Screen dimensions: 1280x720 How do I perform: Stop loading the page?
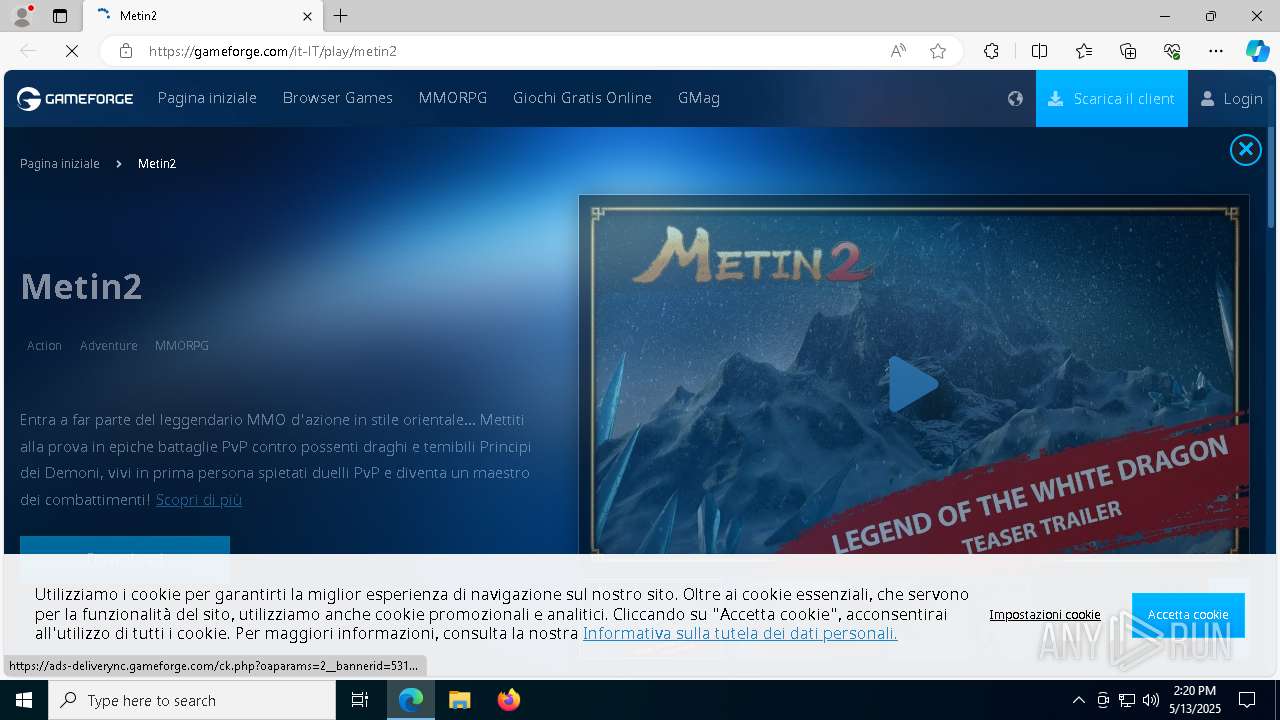click(x=72, y=51)
